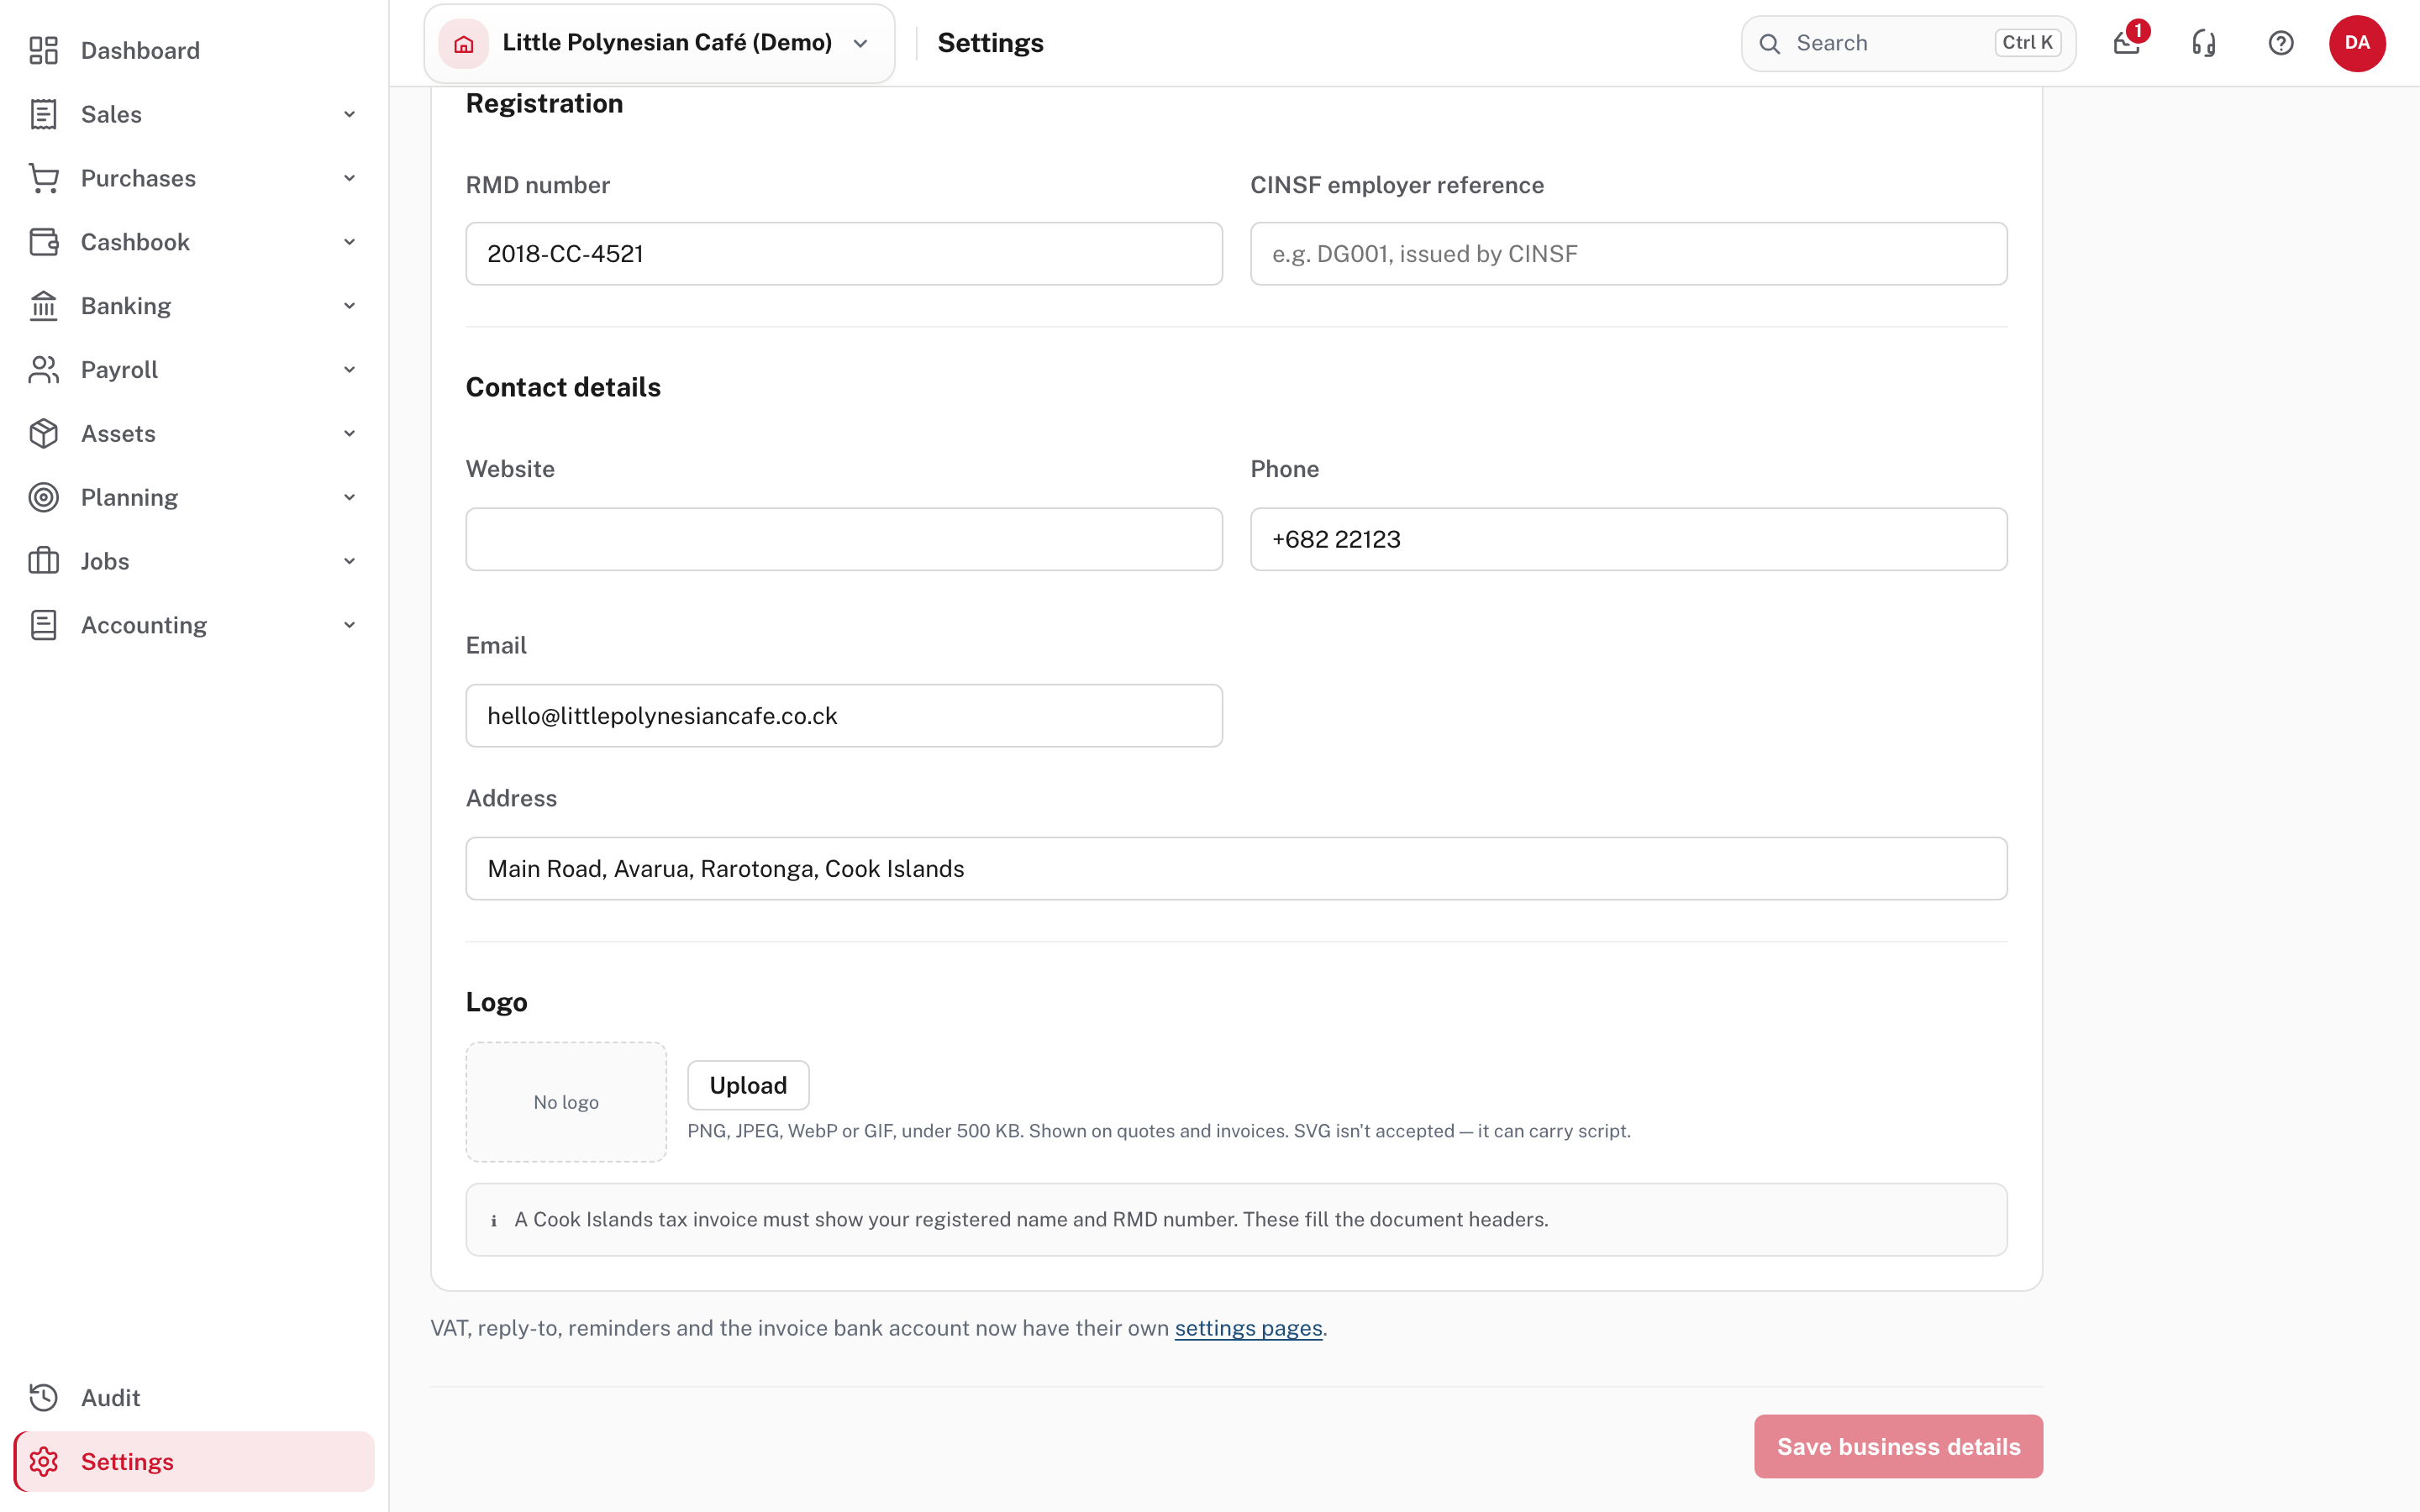Upload a logo image

pos(748,1085)
